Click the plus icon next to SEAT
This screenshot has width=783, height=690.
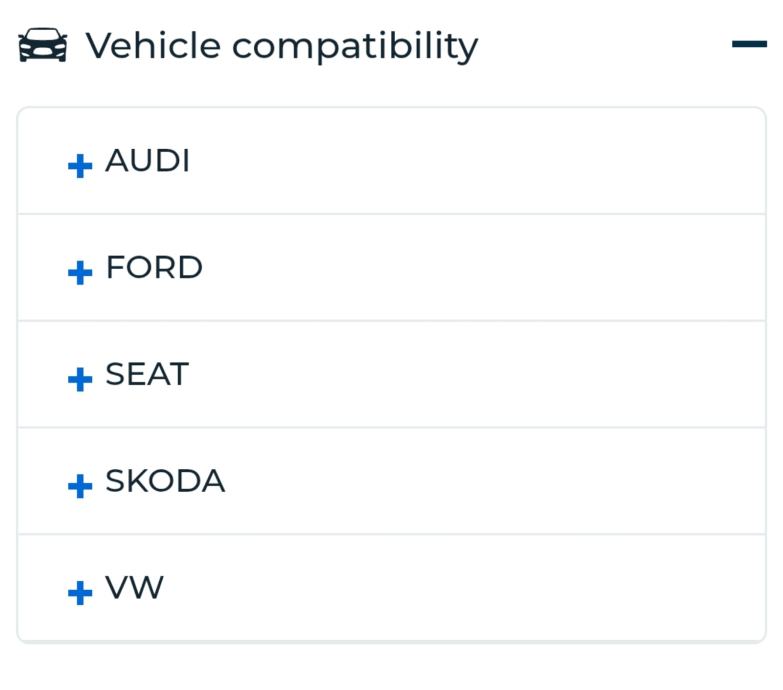click(80, 379)
